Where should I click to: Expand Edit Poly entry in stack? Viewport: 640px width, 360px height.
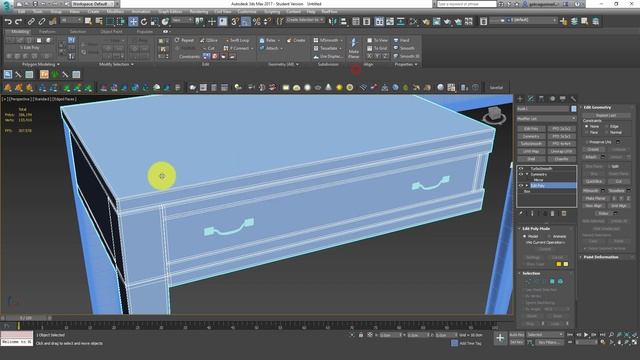(527, 185)
